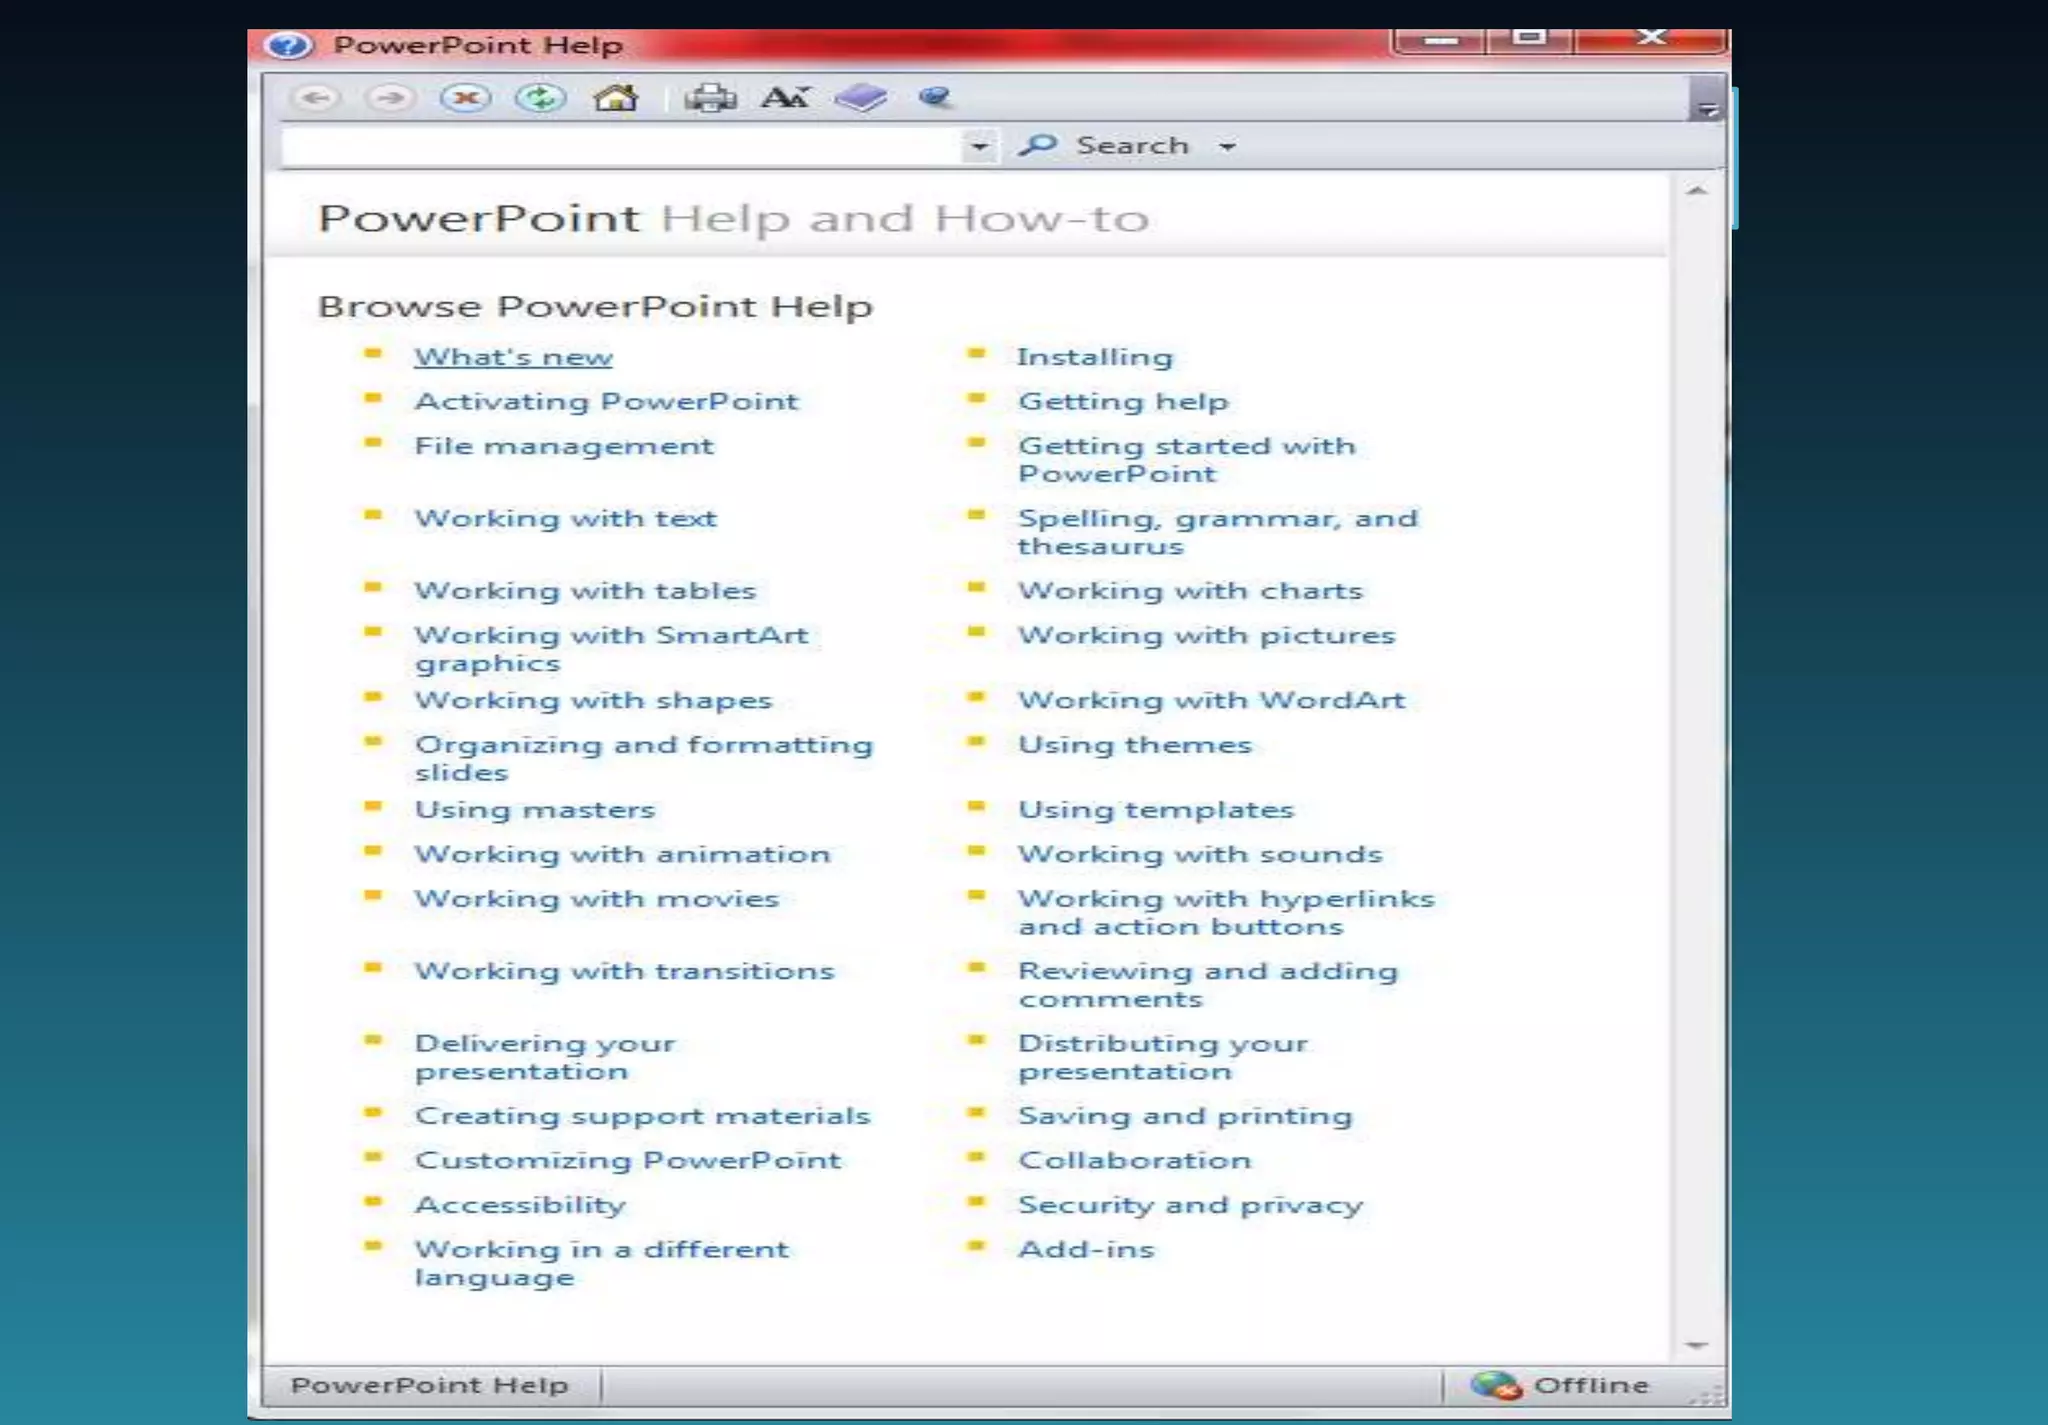
Task: Click inside the search input field
Action: pos(620,147)
